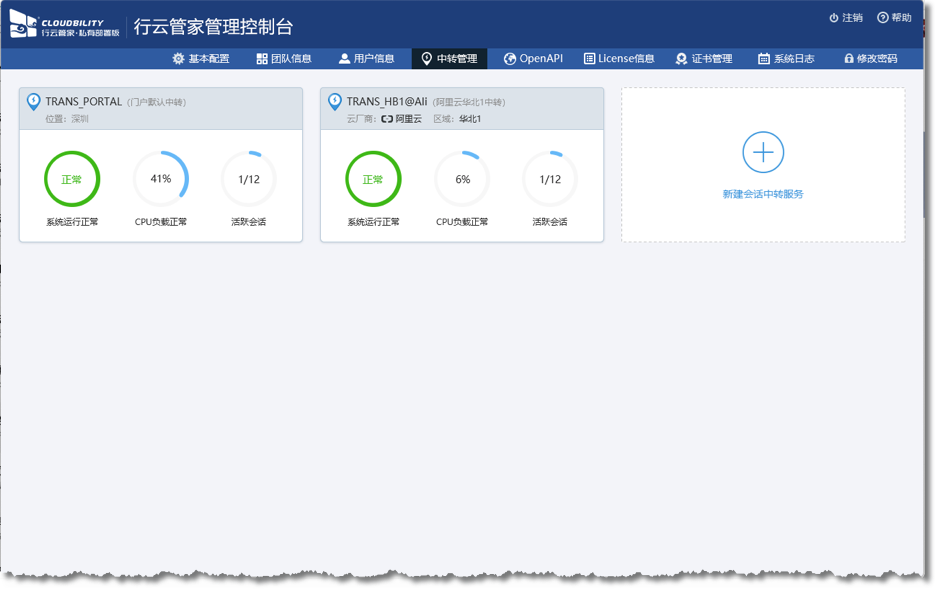Click the question mark icon next to 帮助
Screen dimensions: 935x589
click(882, 18)
